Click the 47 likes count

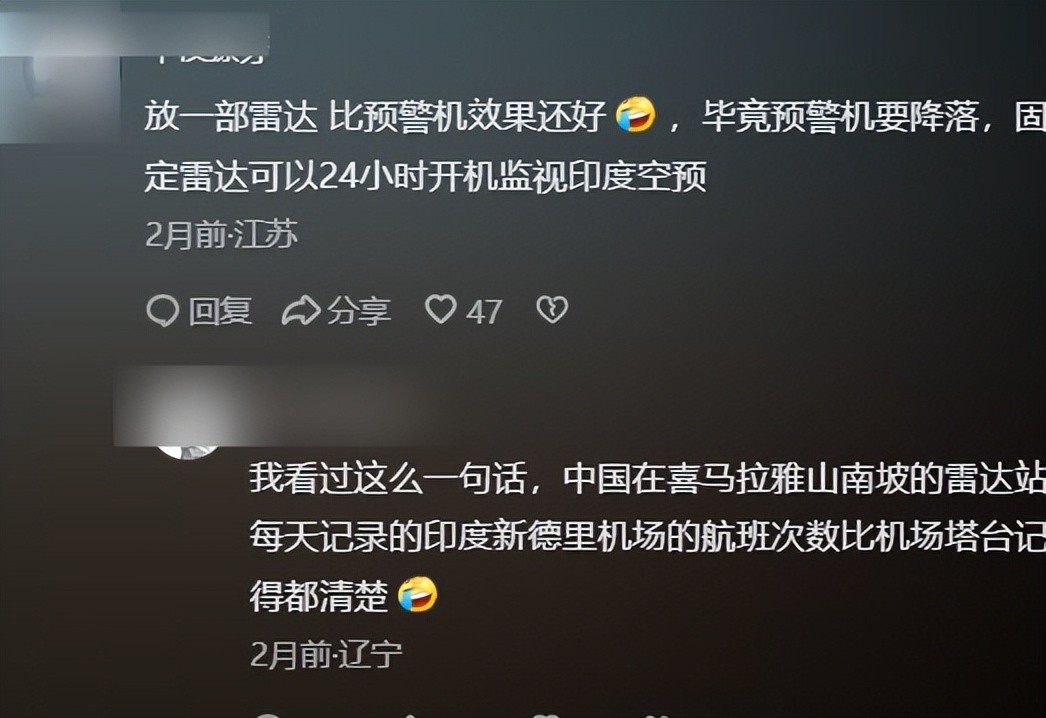pos(484,312)
